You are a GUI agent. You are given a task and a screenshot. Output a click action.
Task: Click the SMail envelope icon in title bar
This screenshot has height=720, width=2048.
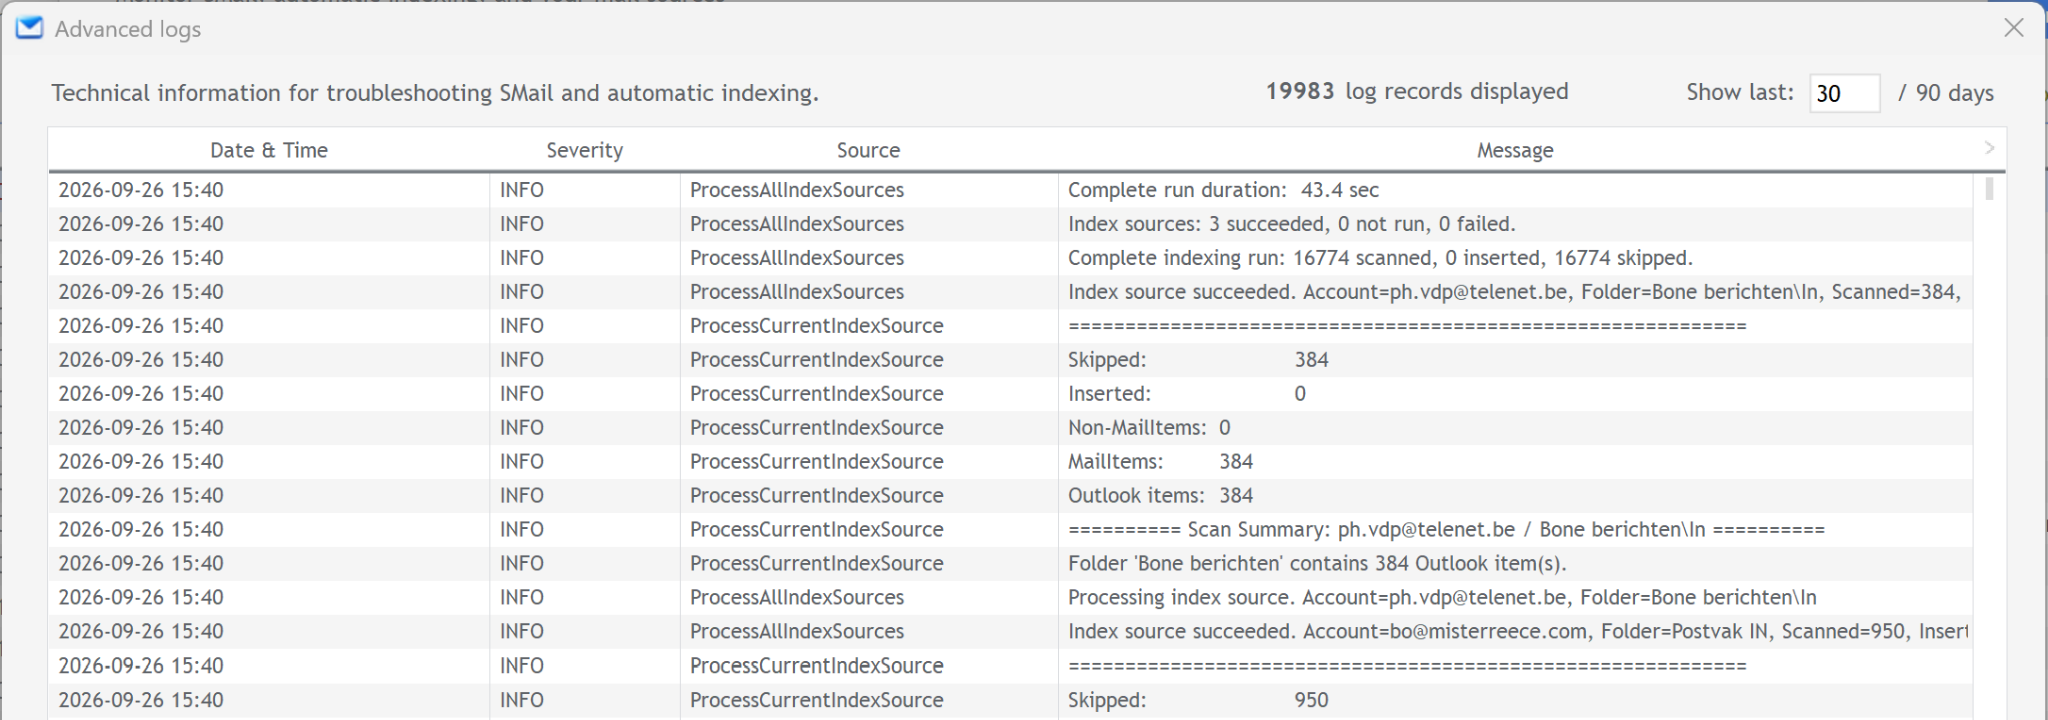tap(30, 28)
